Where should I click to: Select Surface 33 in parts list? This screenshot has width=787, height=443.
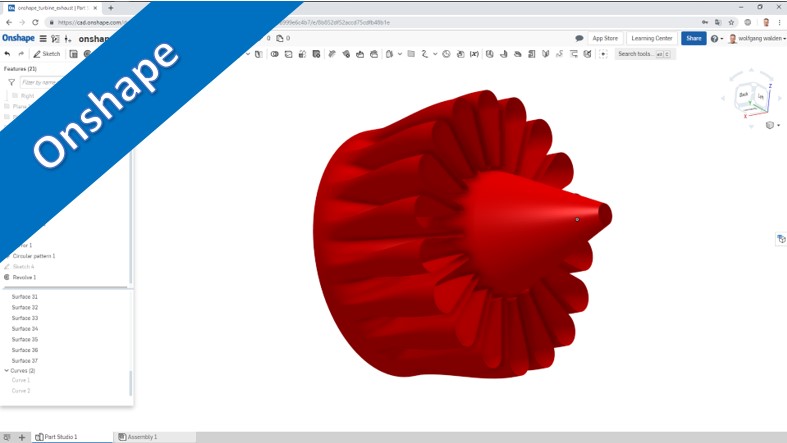[25, 318]
